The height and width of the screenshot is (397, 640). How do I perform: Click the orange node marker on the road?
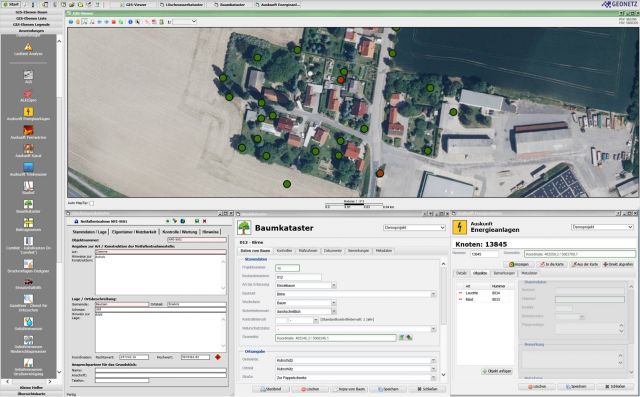380,173
